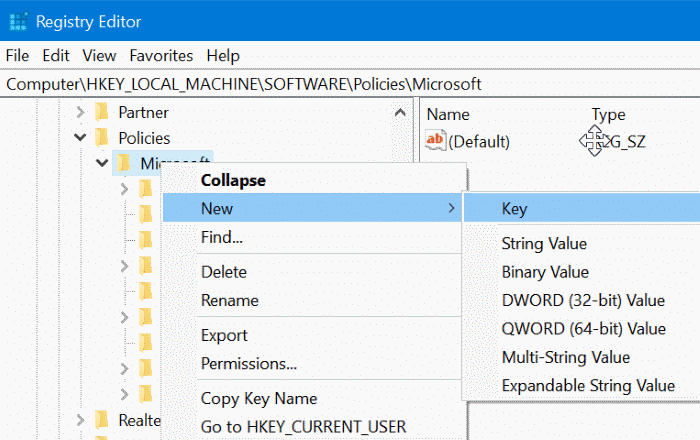The image size is (700, 440).
Task: Collapse the Policies tree node chevron
Action: [x=78, y=138]
